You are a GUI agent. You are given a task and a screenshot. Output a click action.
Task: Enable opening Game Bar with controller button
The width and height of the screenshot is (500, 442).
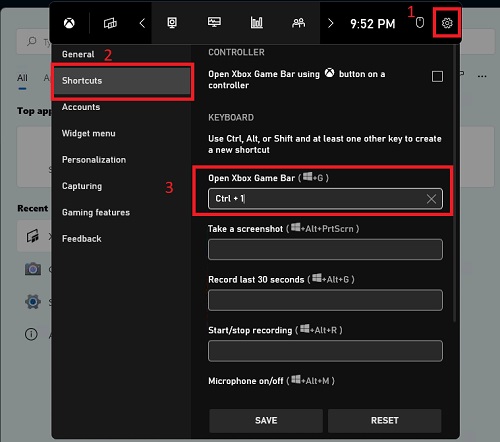[437, 76]
